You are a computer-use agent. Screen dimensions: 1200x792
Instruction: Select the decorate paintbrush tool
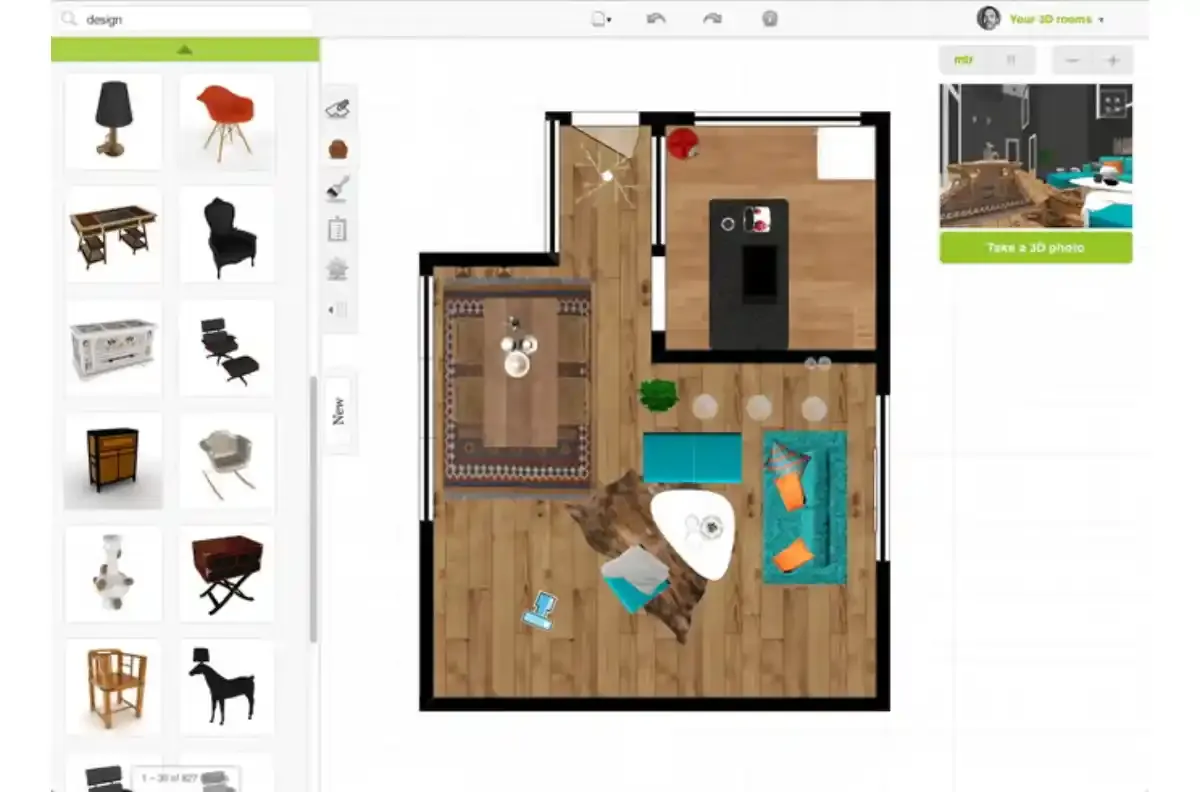click(337, 188)
